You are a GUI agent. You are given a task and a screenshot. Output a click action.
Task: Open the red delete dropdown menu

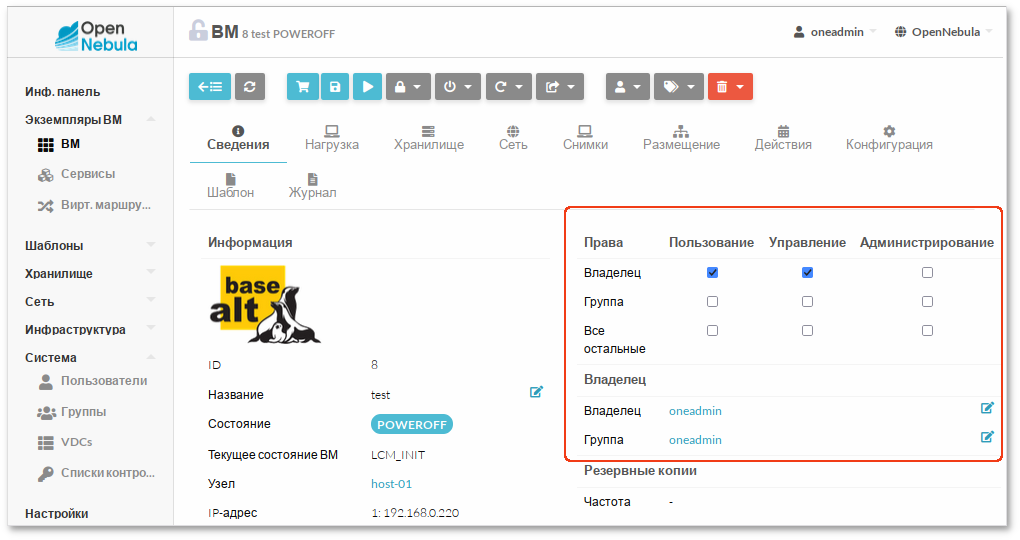[x=729, y=87]
